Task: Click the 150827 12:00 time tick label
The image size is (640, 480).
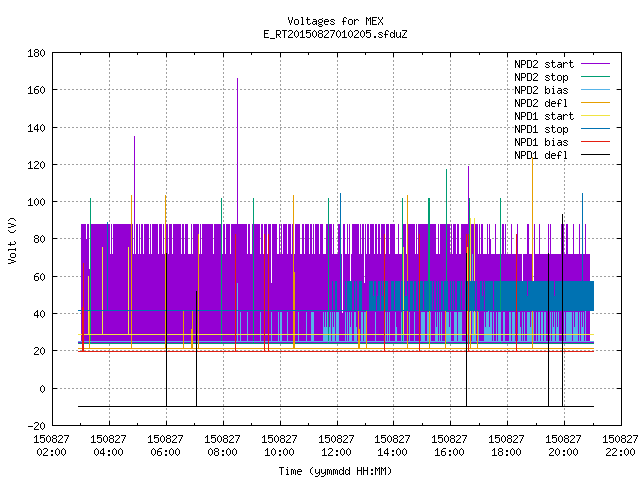Action: pos(336,446)
